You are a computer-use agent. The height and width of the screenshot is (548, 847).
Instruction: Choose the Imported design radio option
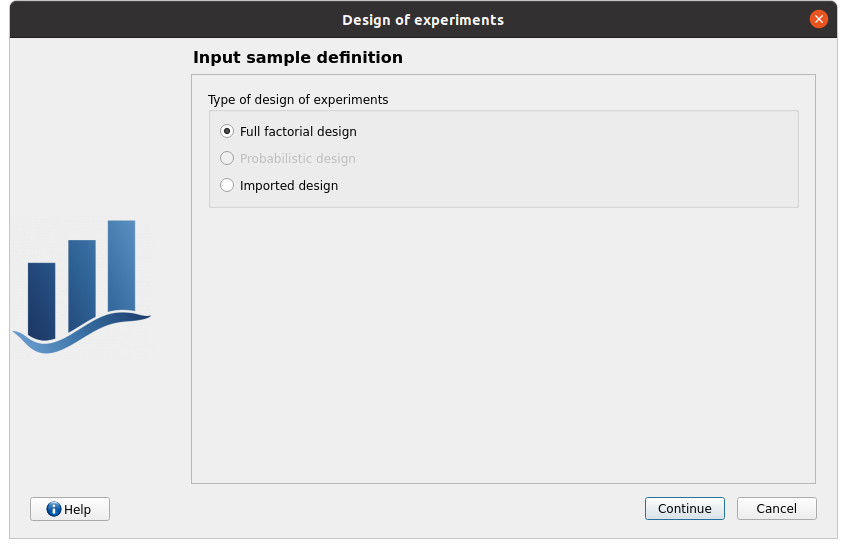tap(227, 185)
